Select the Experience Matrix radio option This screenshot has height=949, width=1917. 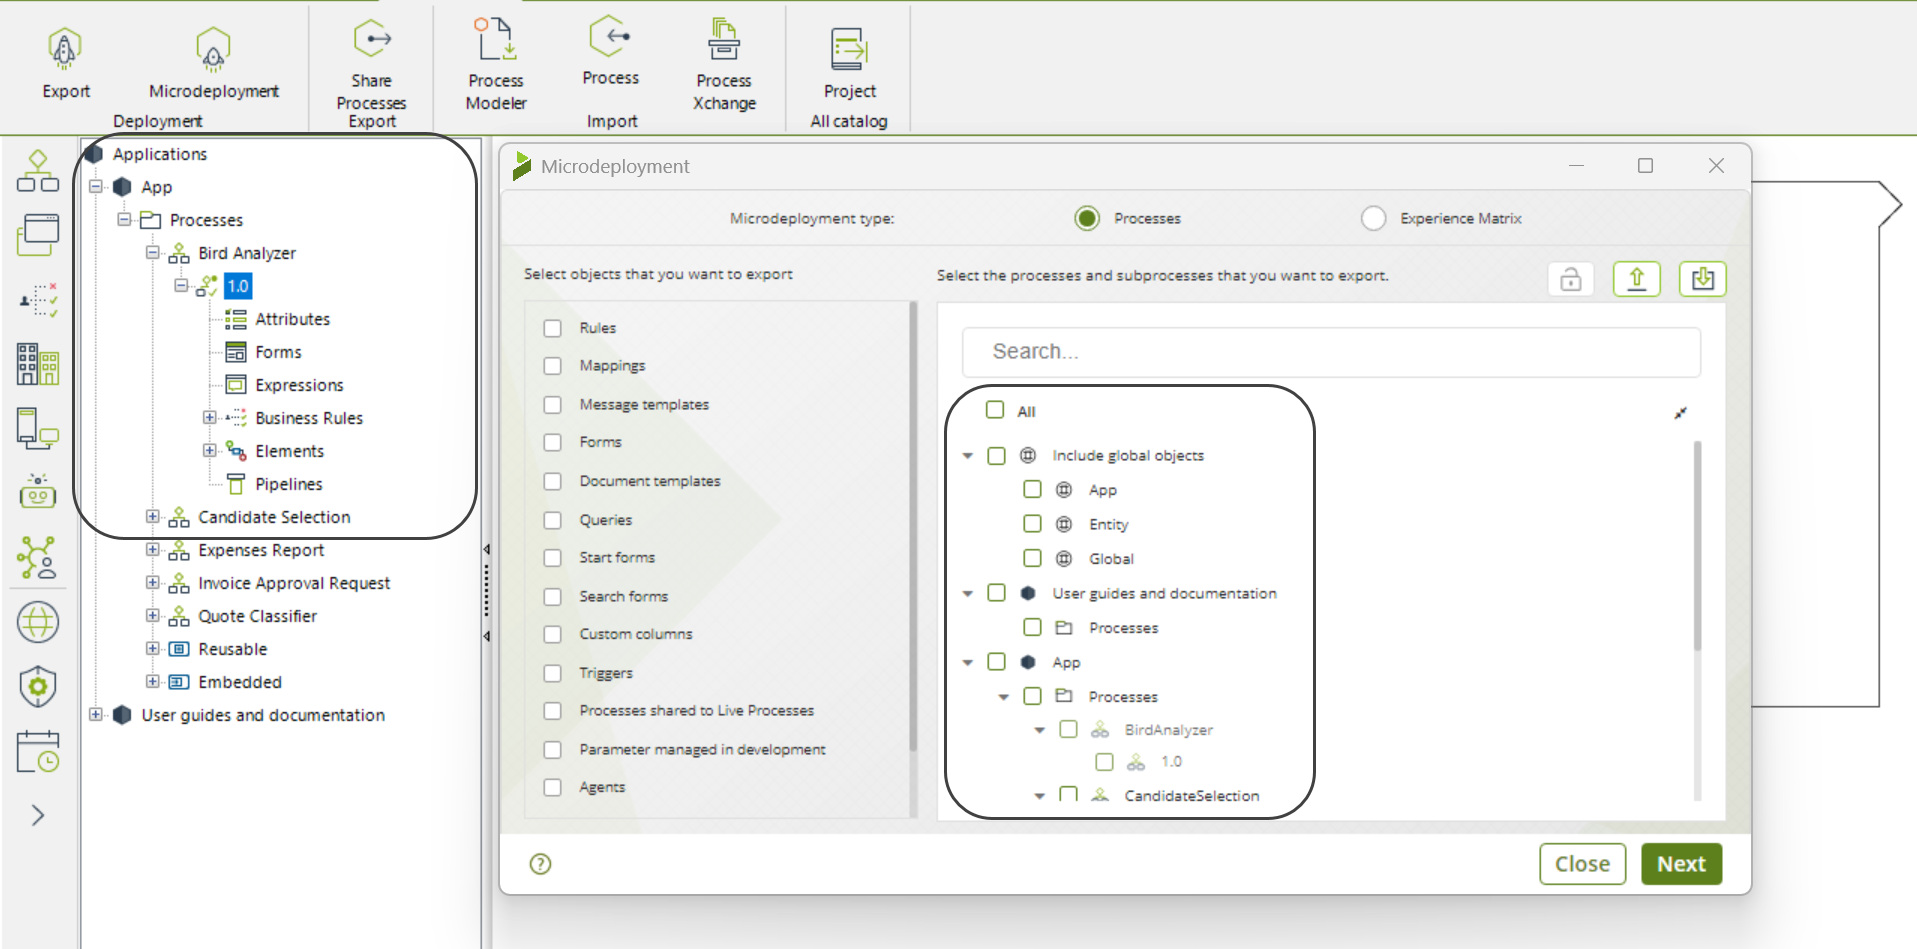click(x=1373, y=218)
